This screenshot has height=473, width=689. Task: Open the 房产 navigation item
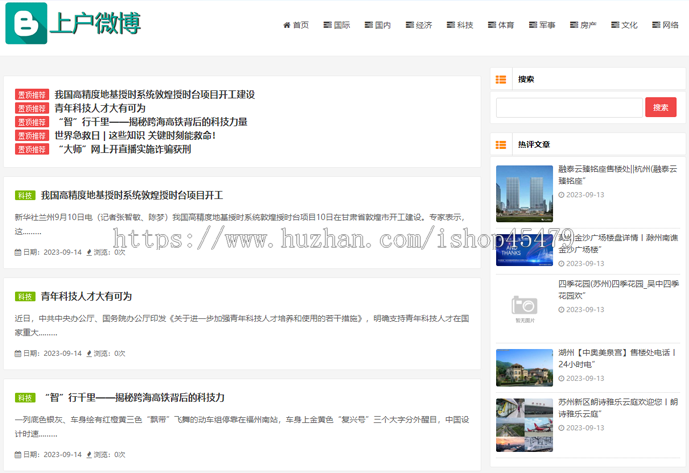pyautogui.click(x=583, y=25)
